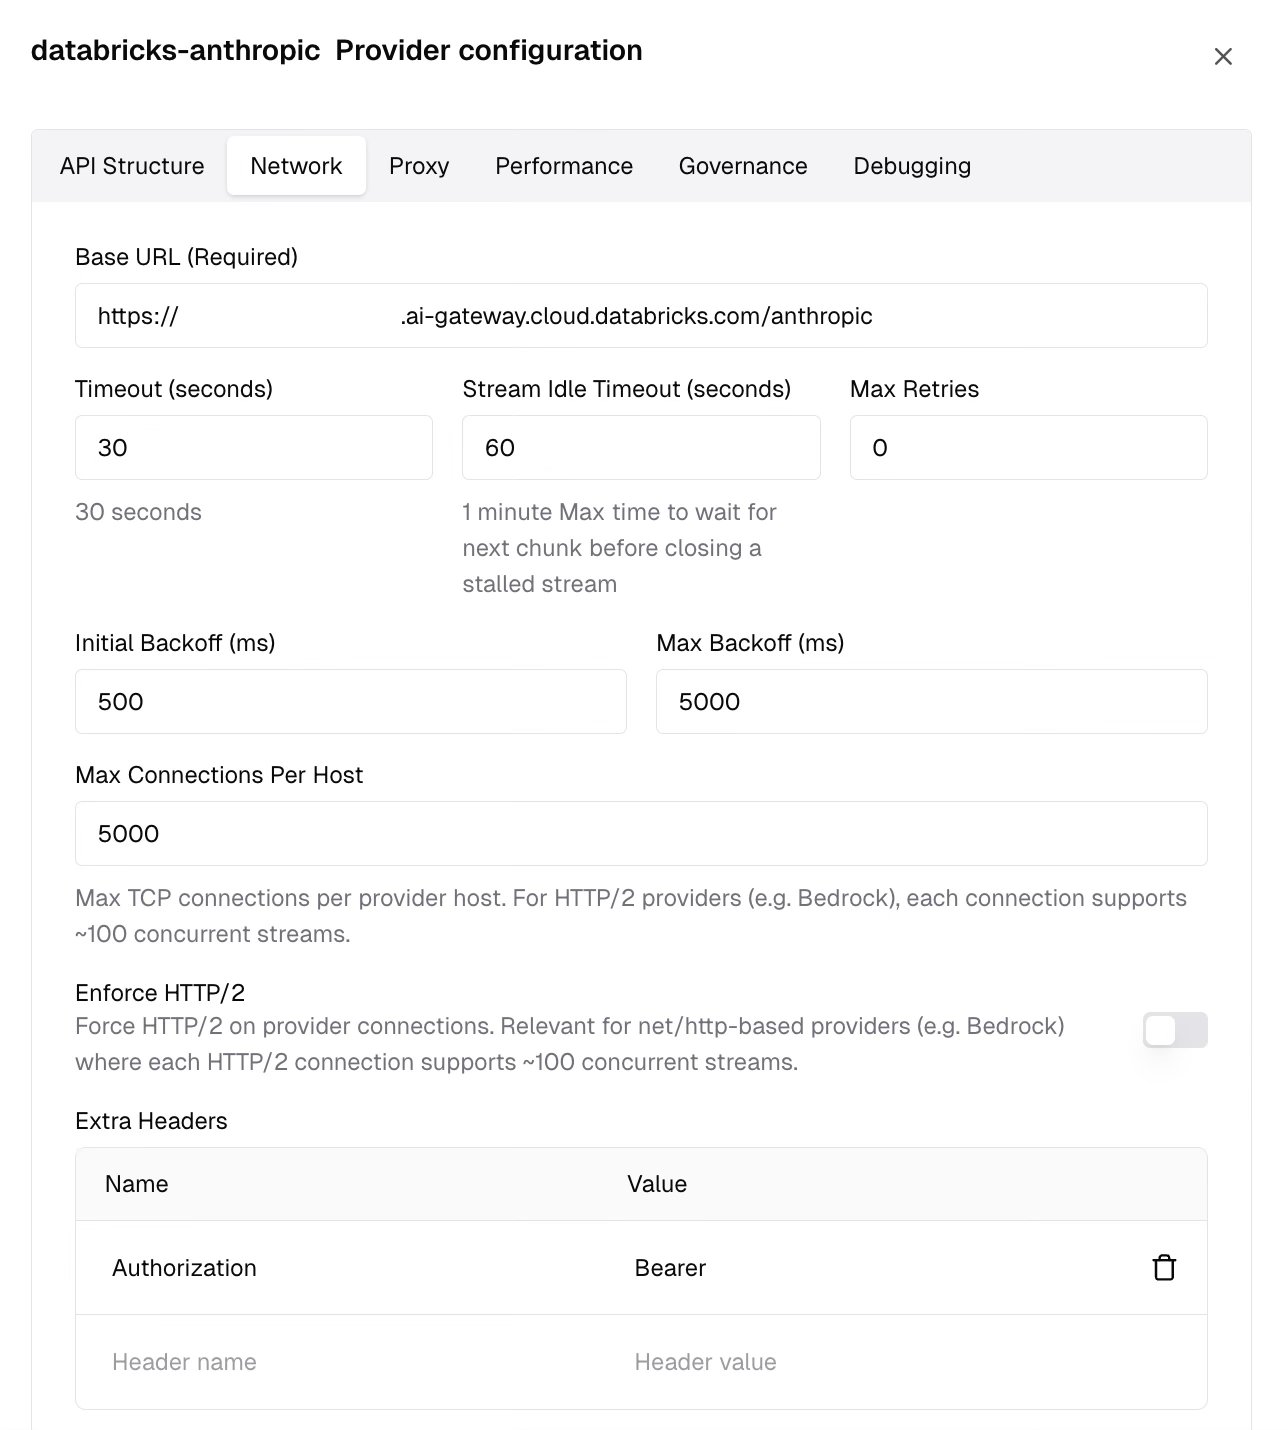Click the Initial Backoff field
Viewport: 1288px width, 1430px height.
click(x=351, y=702)
